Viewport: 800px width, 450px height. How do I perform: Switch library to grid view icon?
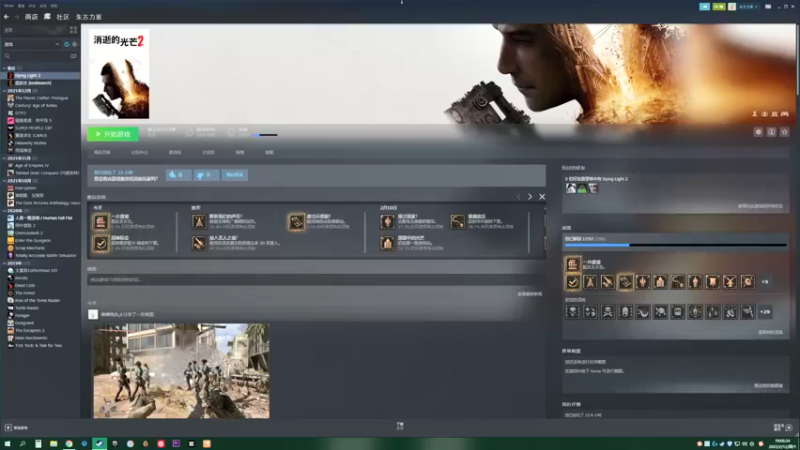pos(73,30)
